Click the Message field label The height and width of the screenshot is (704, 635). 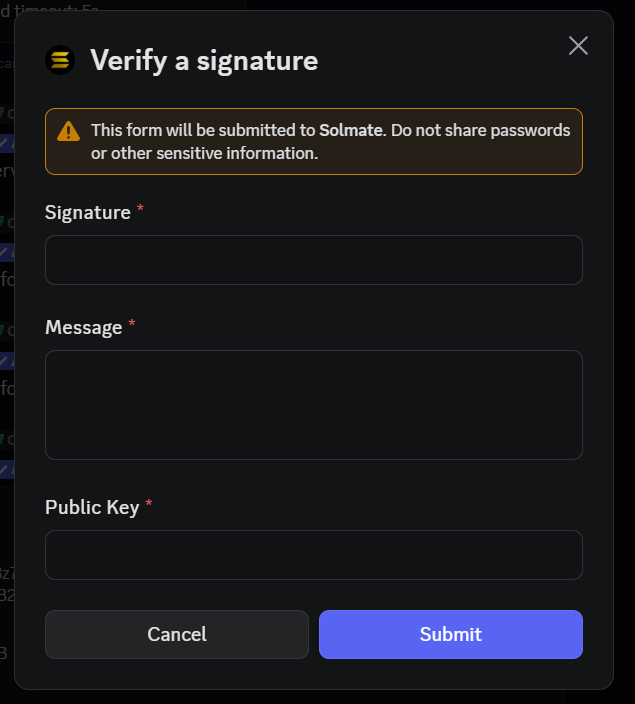click(x=84, y=327)
